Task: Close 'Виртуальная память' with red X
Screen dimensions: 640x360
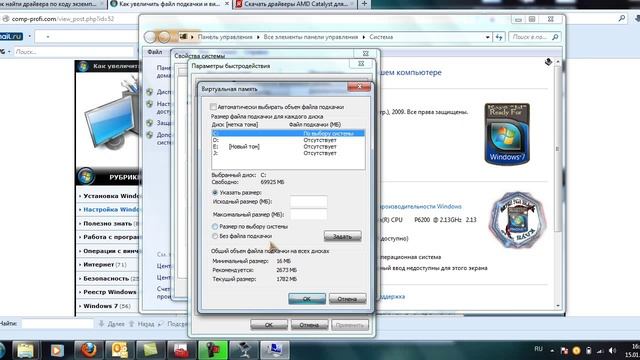Action: point(359,87)
